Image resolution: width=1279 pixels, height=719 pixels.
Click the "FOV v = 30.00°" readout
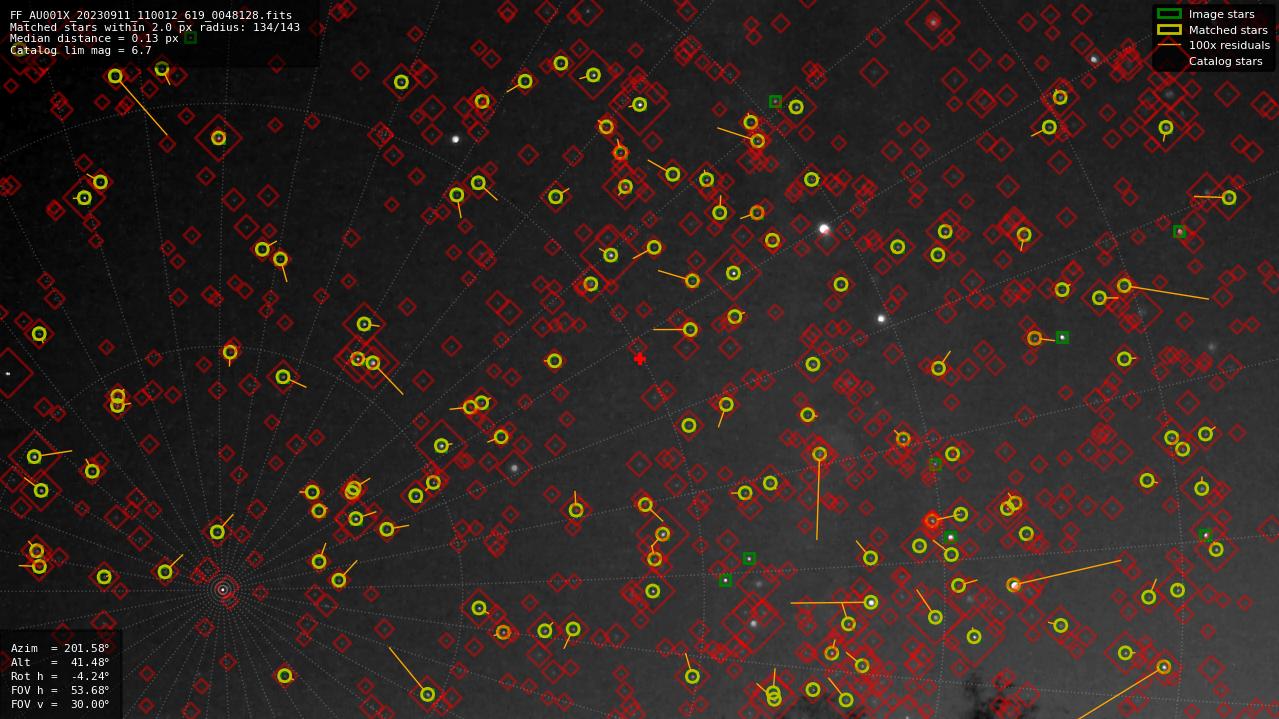[x=60, y=704]
